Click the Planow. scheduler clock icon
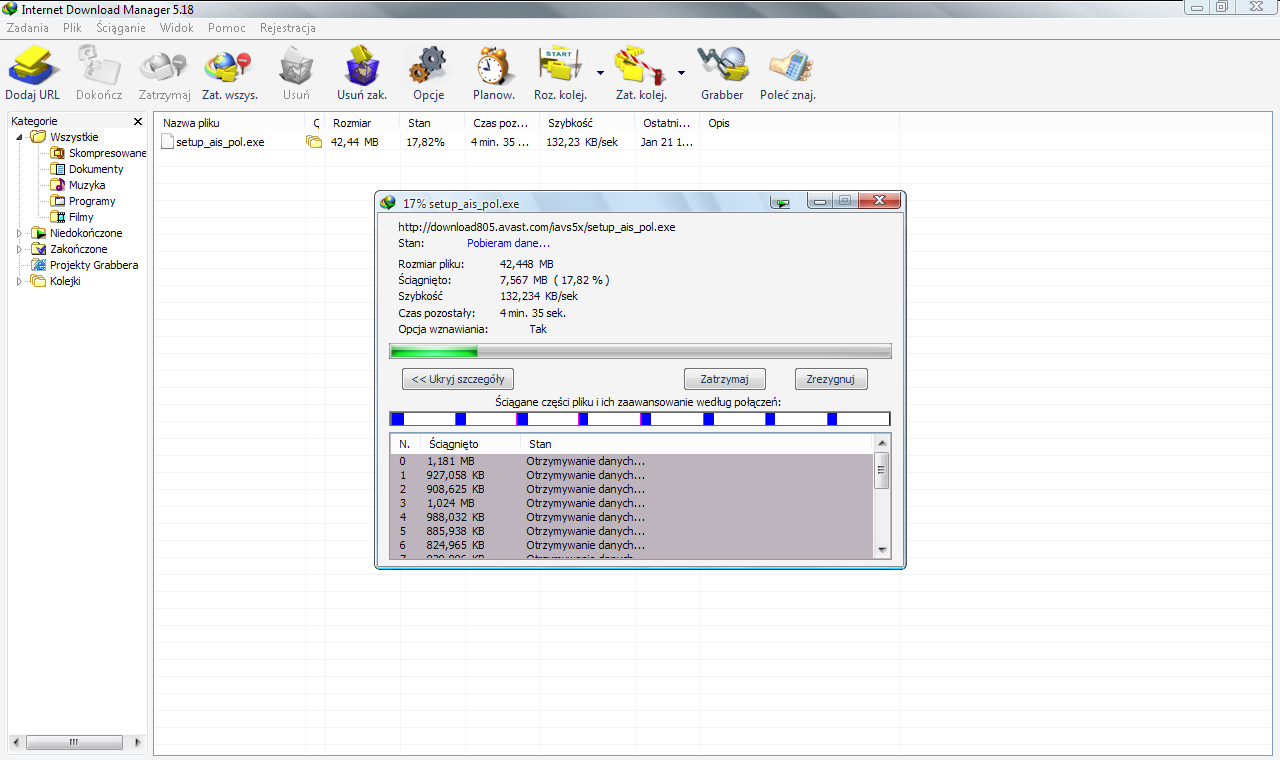The image size is (1280, 760). tap(493, 67)
